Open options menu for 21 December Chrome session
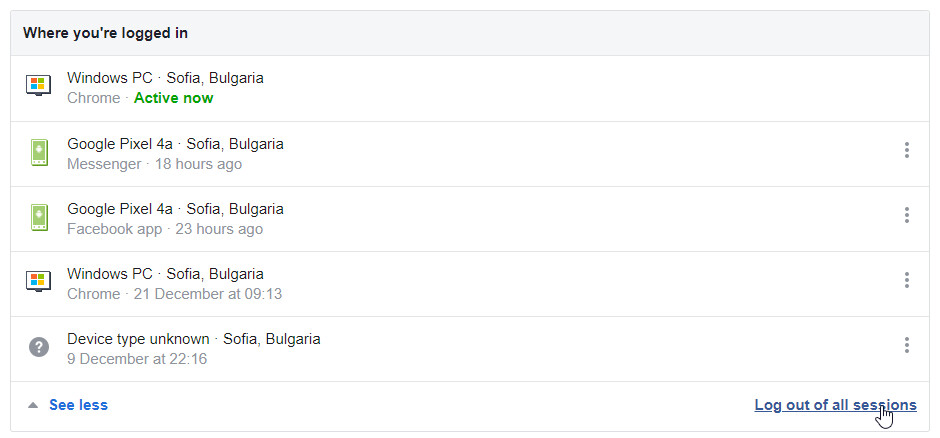Viewport: 940px width, 438px height. [x=906, y=280]
